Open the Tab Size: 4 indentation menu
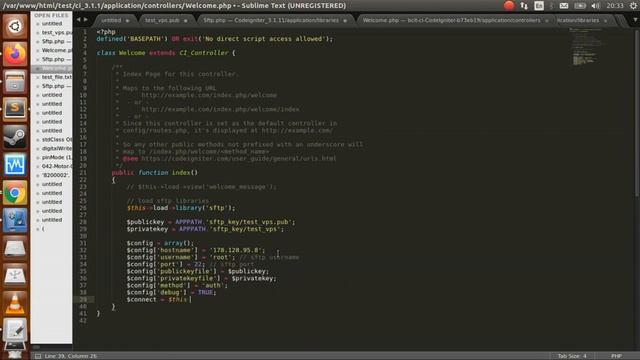Image resolution: width=640 pixels, height=360 pixels. coord(572,356)
